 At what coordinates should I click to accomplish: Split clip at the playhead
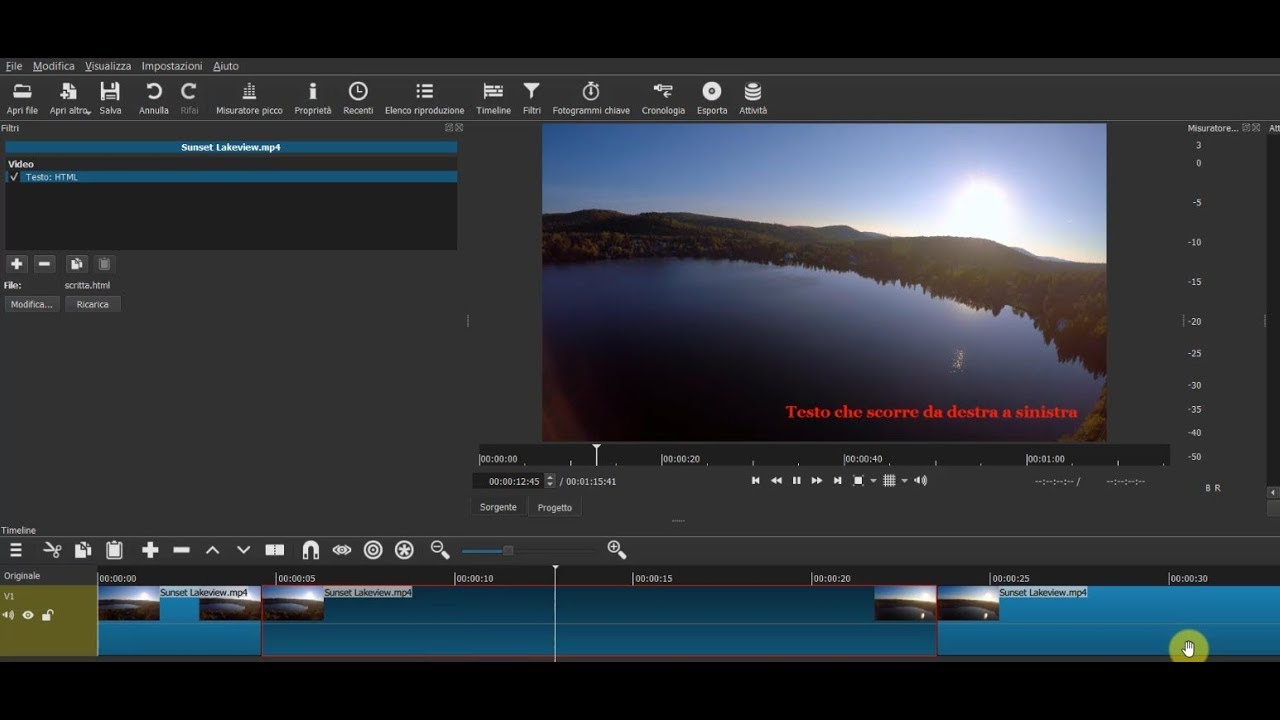[x=275, y=550]
